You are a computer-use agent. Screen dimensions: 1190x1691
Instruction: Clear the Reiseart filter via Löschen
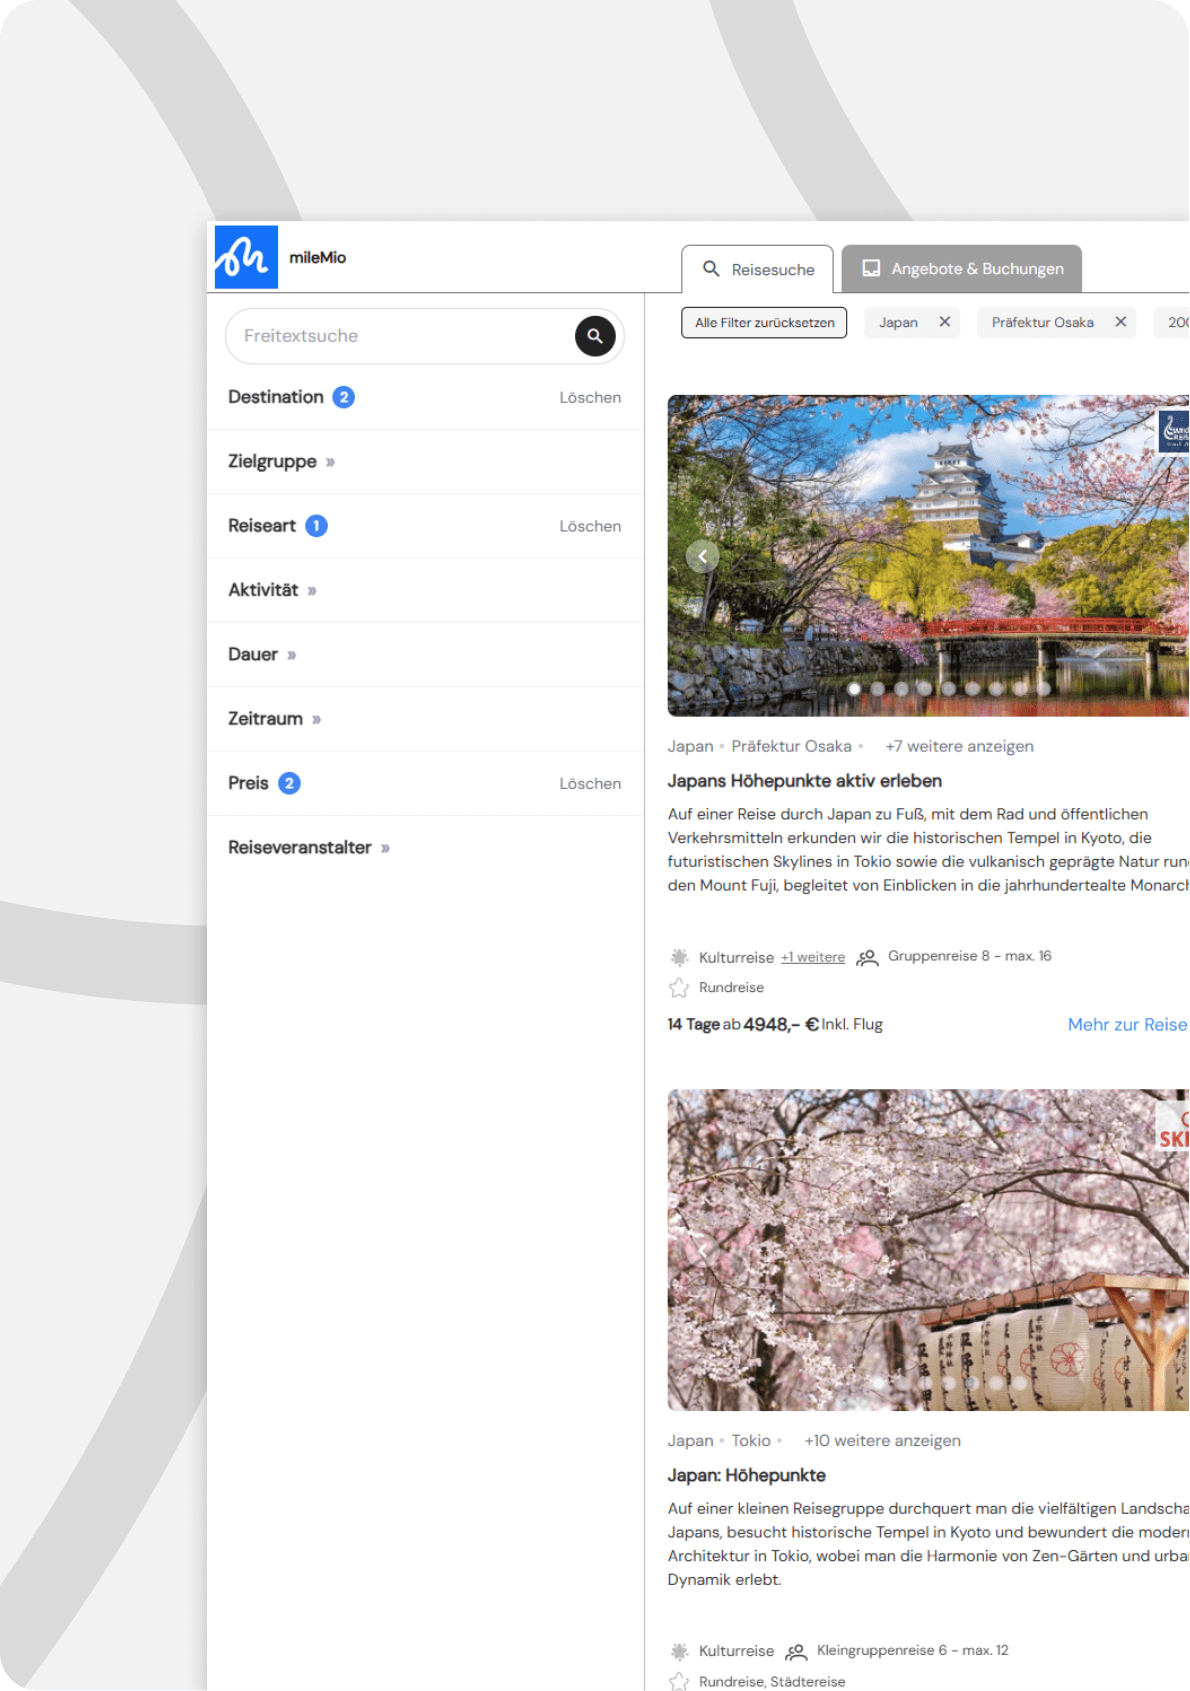(590, 526)
